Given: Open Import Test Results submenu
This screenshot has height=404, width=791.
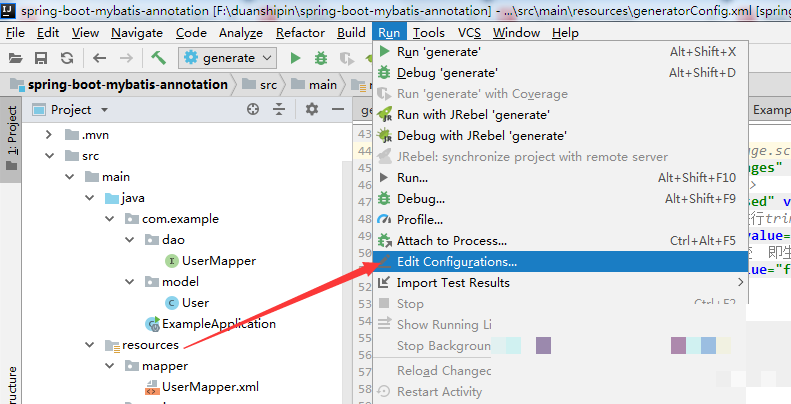Looking at the screenshot, I should 560,283.
